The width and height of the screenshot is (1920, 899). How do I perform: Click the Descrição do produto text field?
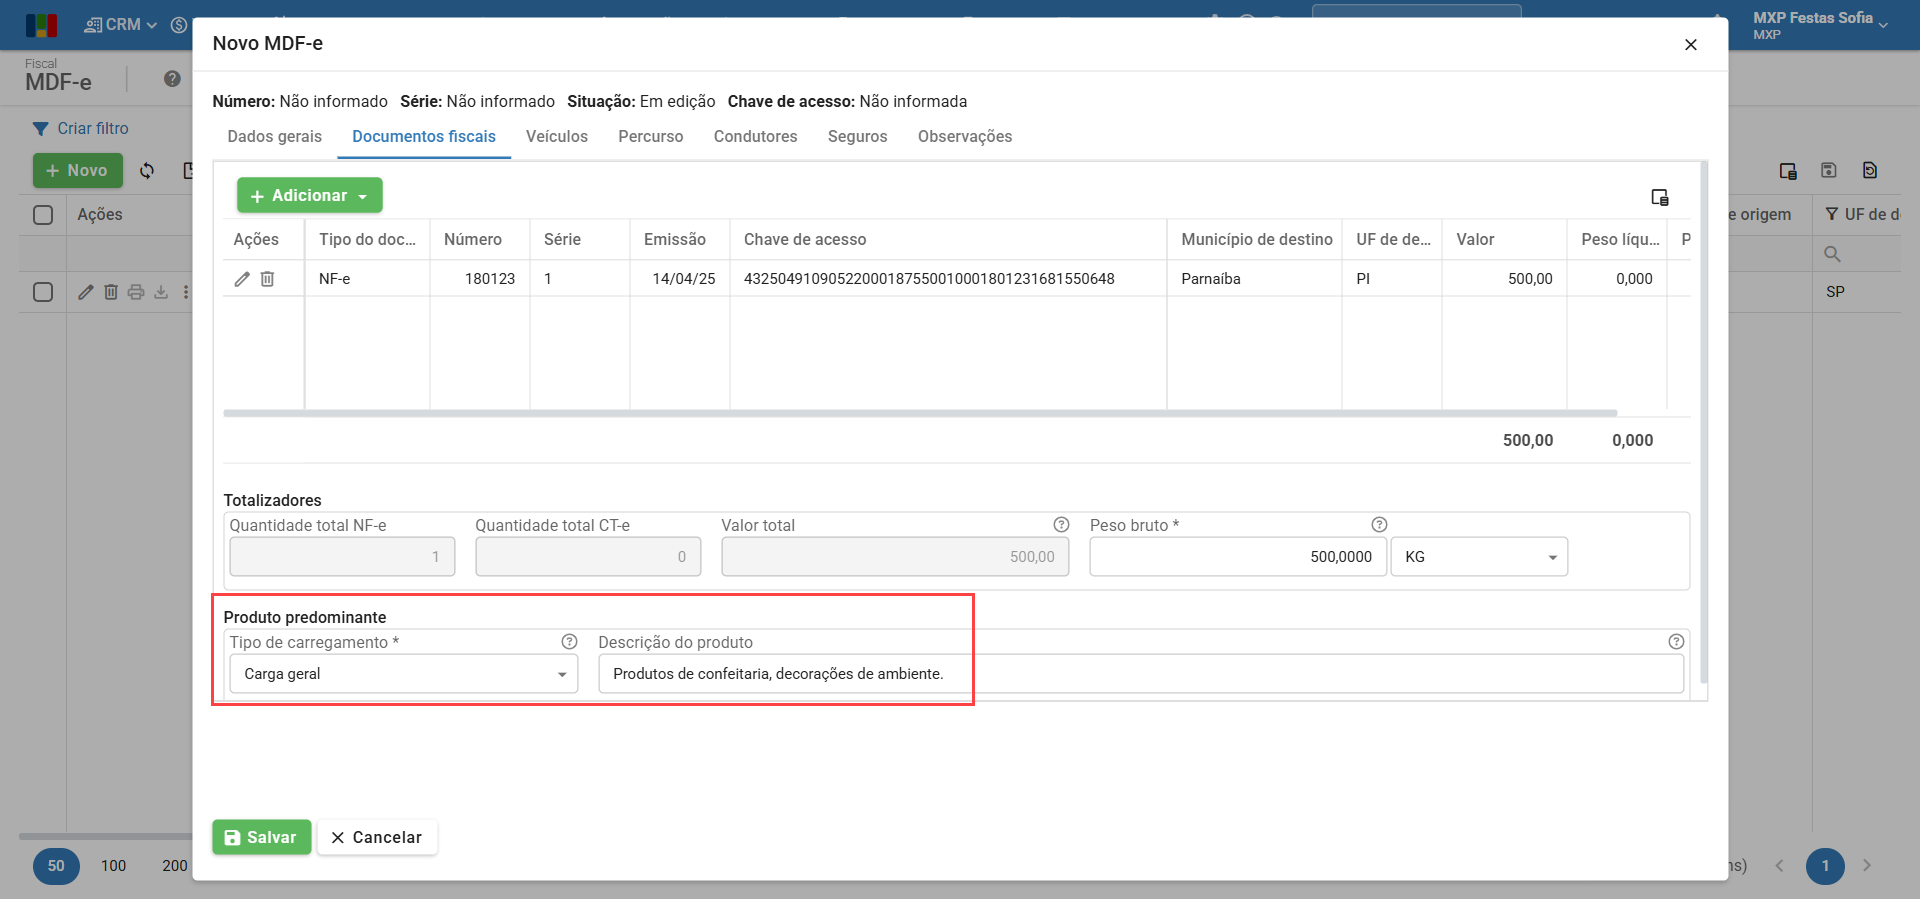pos(1141,674)
